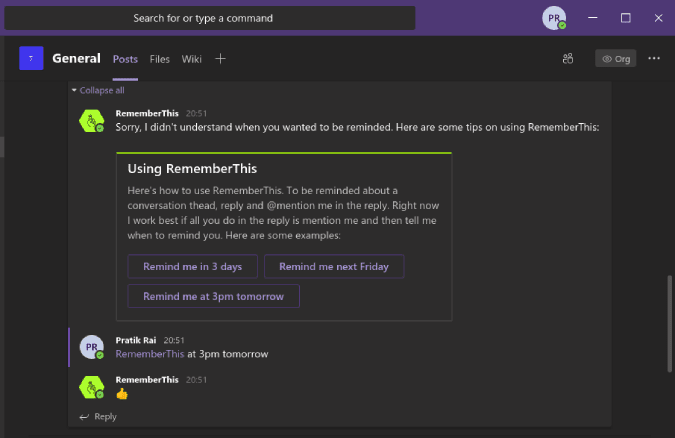Click the thumbs-up emoji message
The height and width of the screenshot is (438, 675).
click(x=122, y=394)
